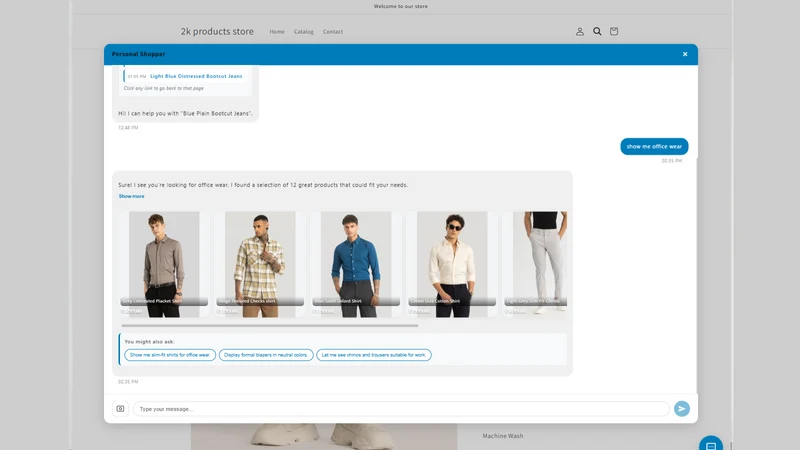Click the 'You might also ask:' label

[x=149, y=341]
